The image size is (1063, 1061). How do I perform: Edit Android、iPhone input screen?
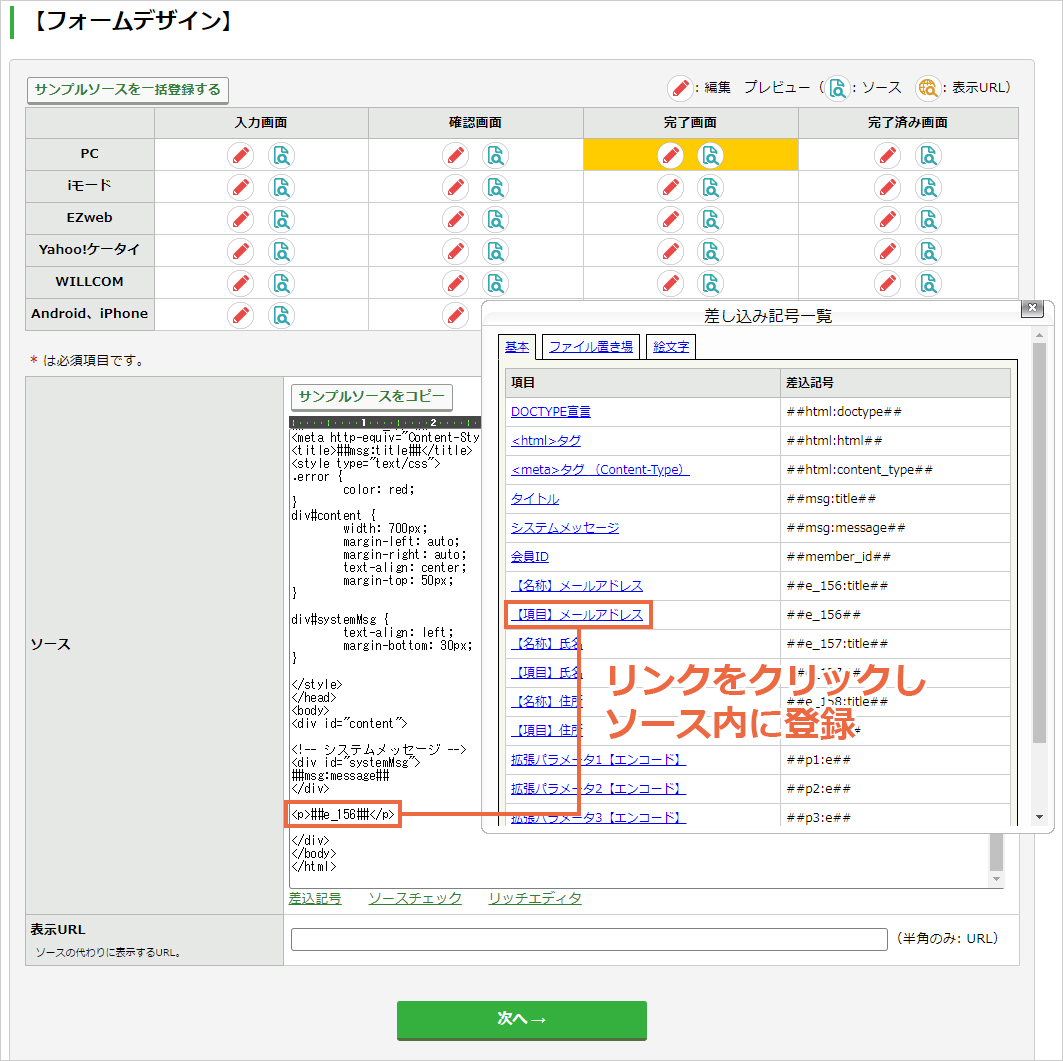pyautogui.click(x=241, y=315)
